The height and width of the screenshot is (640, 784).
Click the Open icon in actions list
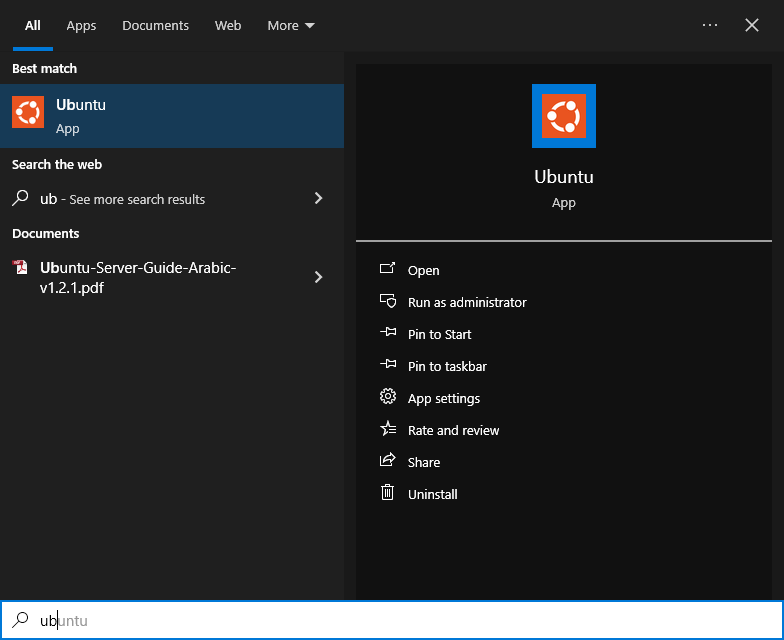point(388,269)
